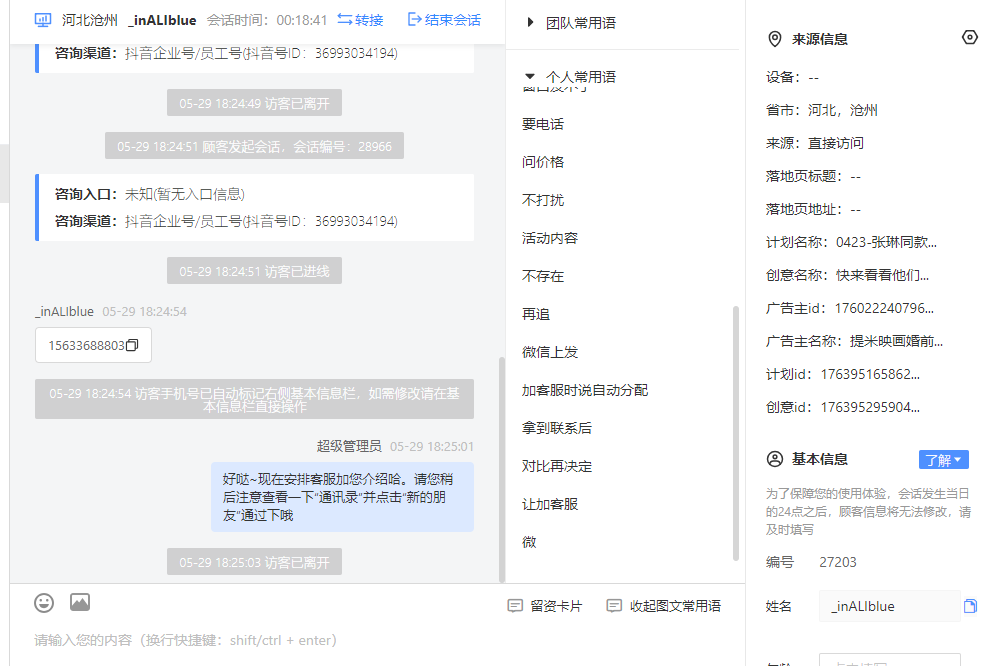This screenshot has height=666, width=987.
Task: Click the location pin icon beside 来源信息
Action: point(775,39)
